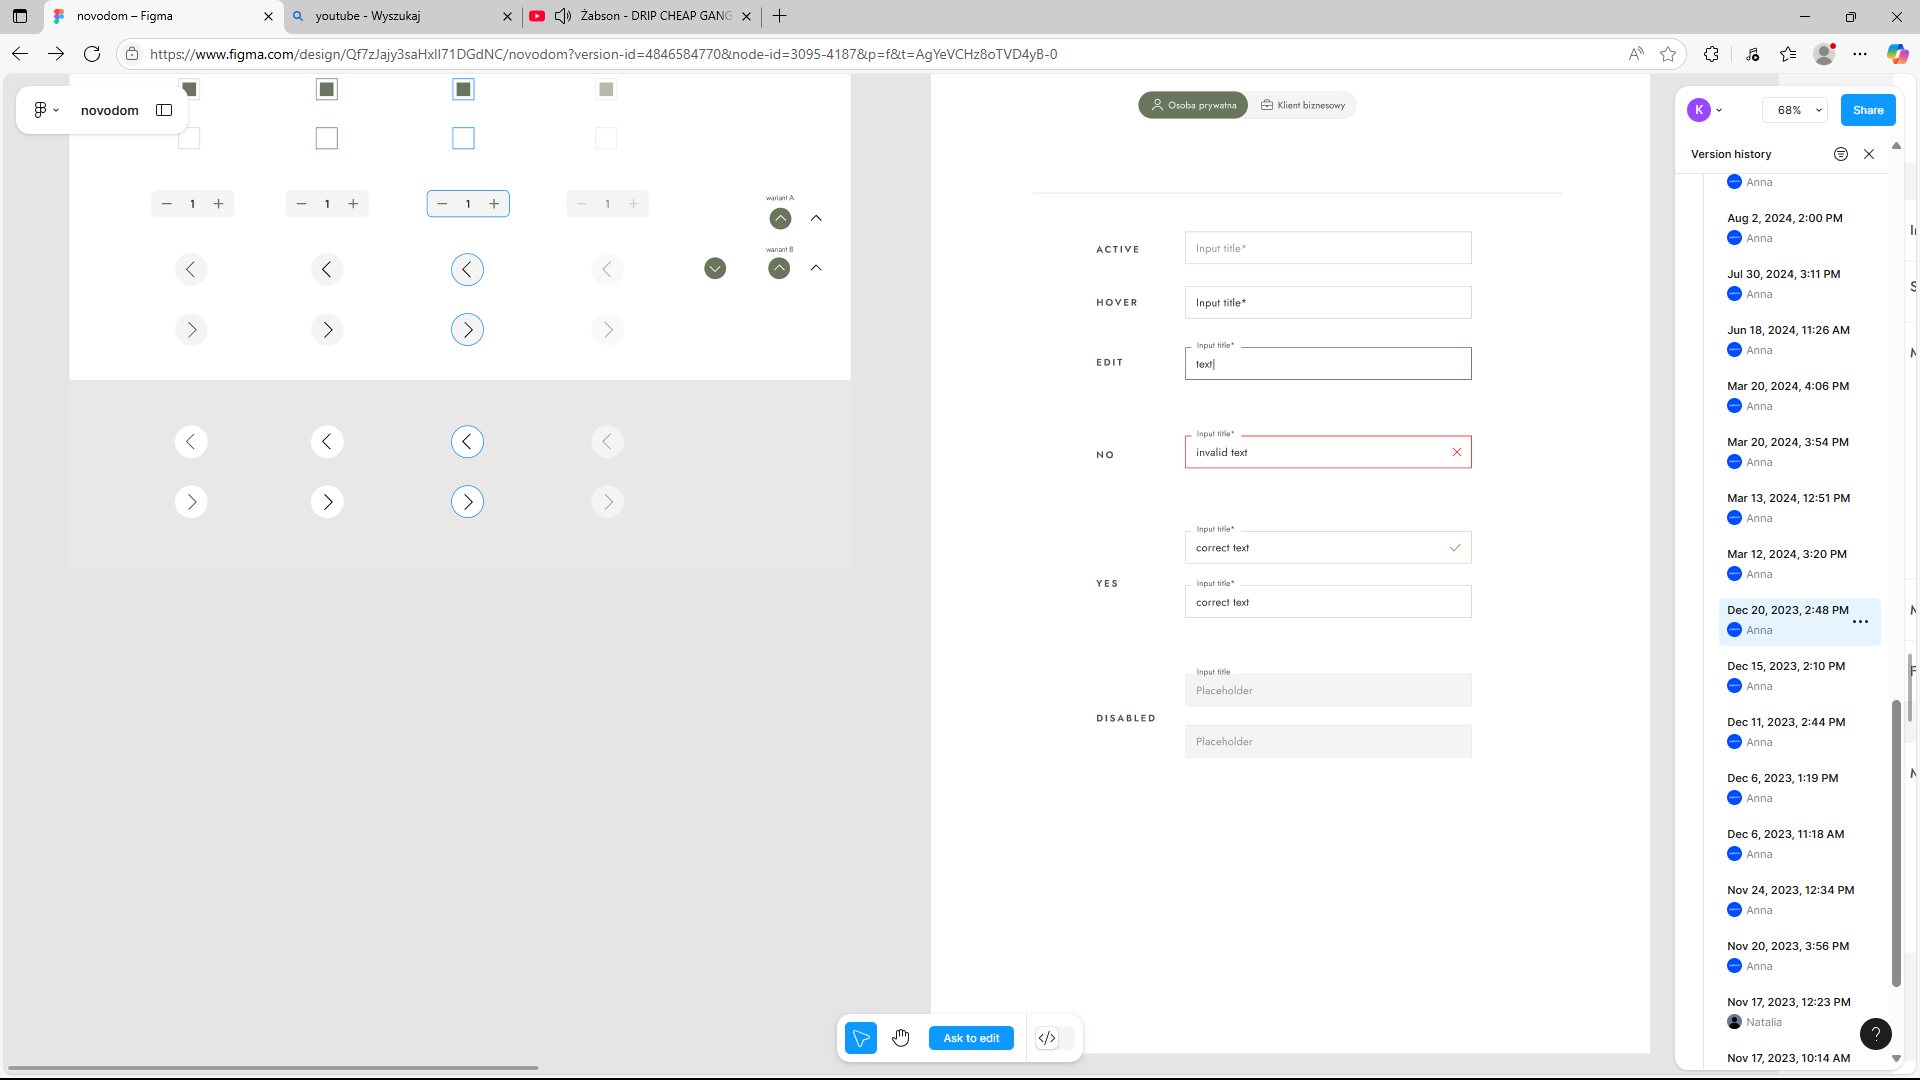Select the Hand tool
This screenshot has width=1920, height=1080.
click(901, 1038)
